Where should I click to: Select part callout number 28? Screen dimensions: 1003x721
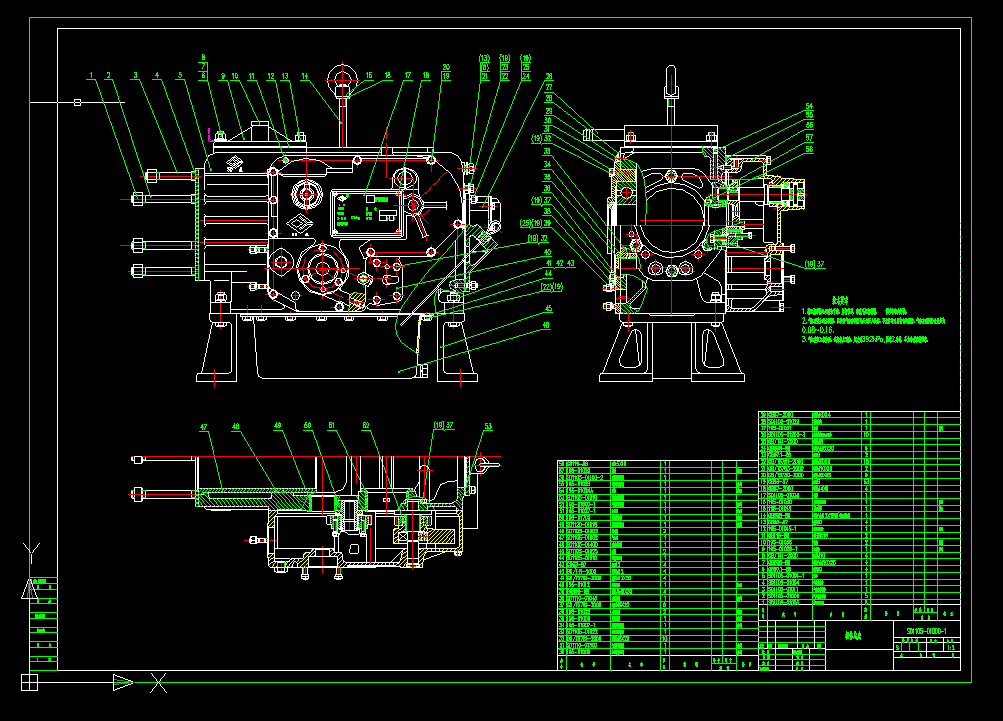549,99
